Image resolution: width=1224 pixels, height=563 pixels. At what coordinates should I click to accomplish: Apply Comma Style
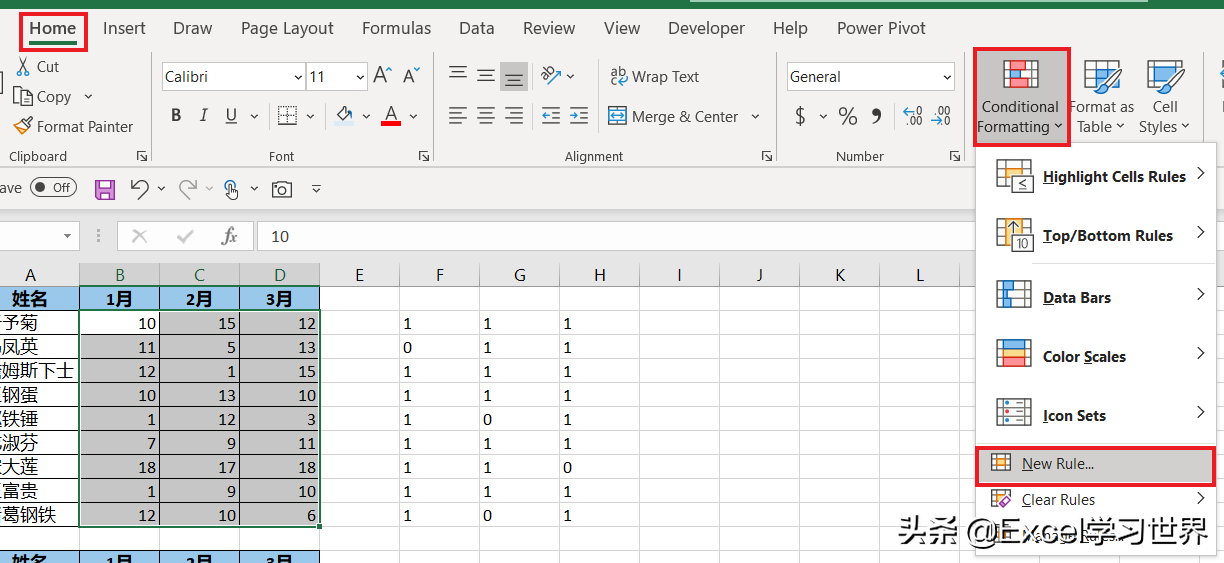pos(877,116)
